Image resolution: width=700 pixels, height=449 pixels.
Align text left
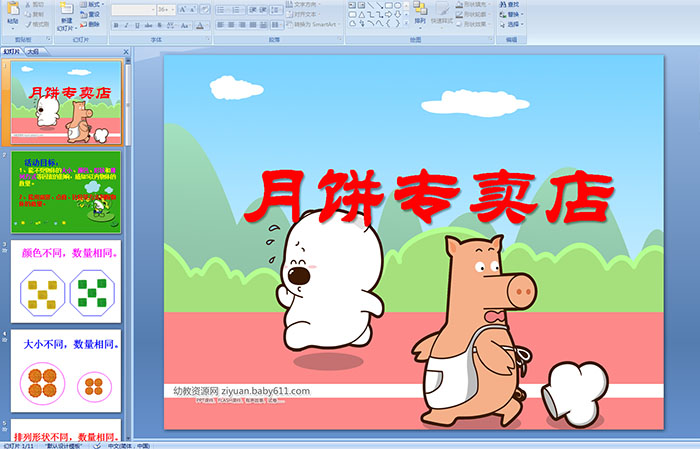[221, 25]
